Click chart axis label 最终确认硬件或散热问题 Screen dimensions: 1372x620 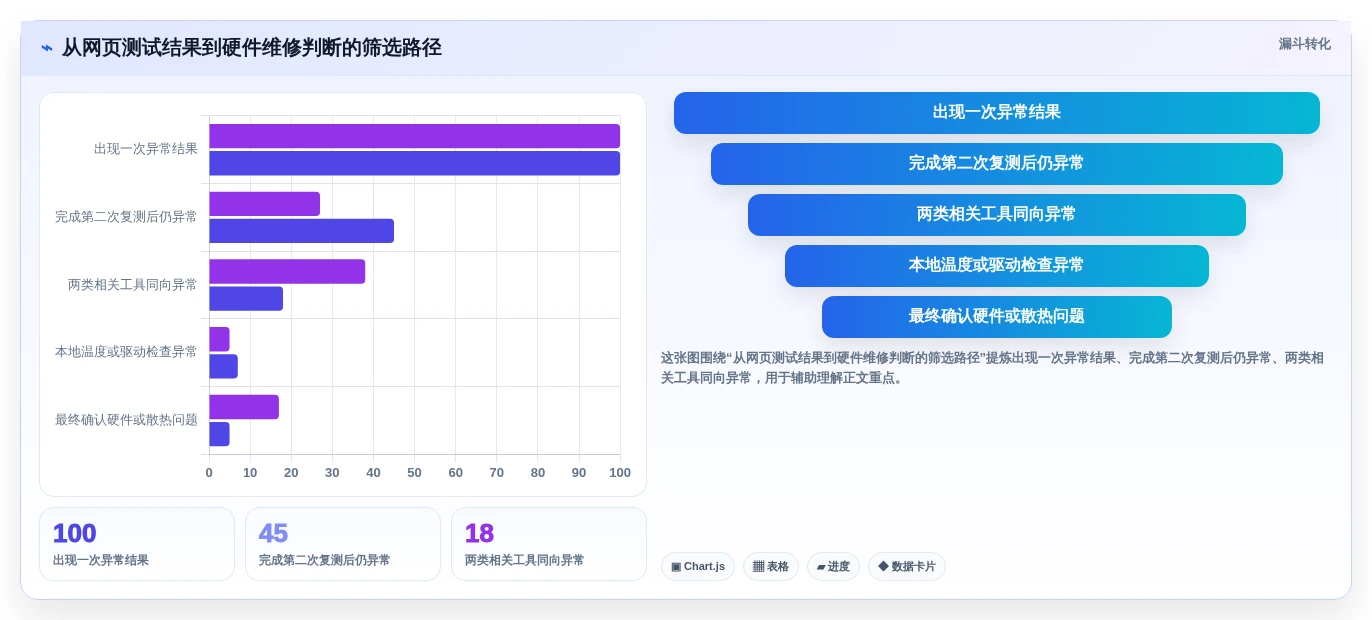[x=126, y=420]
